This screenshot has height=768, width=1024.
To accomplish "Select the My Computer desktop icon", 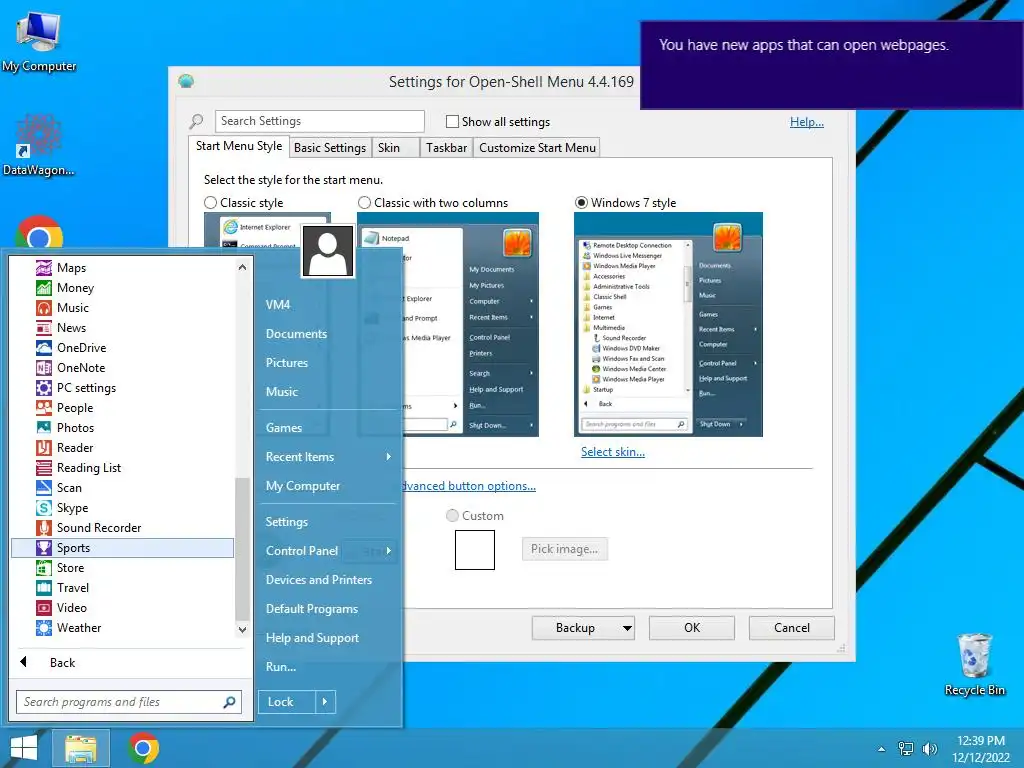I will (39, 42).
